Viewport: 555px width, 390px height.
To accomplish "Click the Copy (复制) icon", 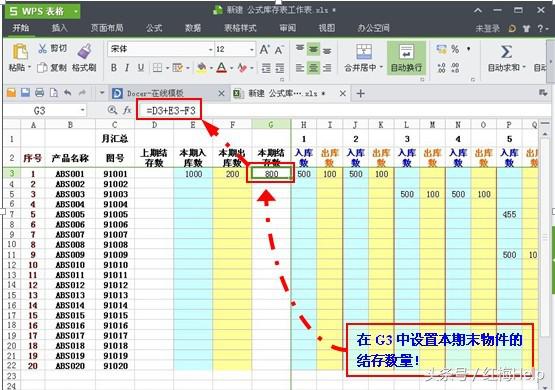I will tap(42, 67).
